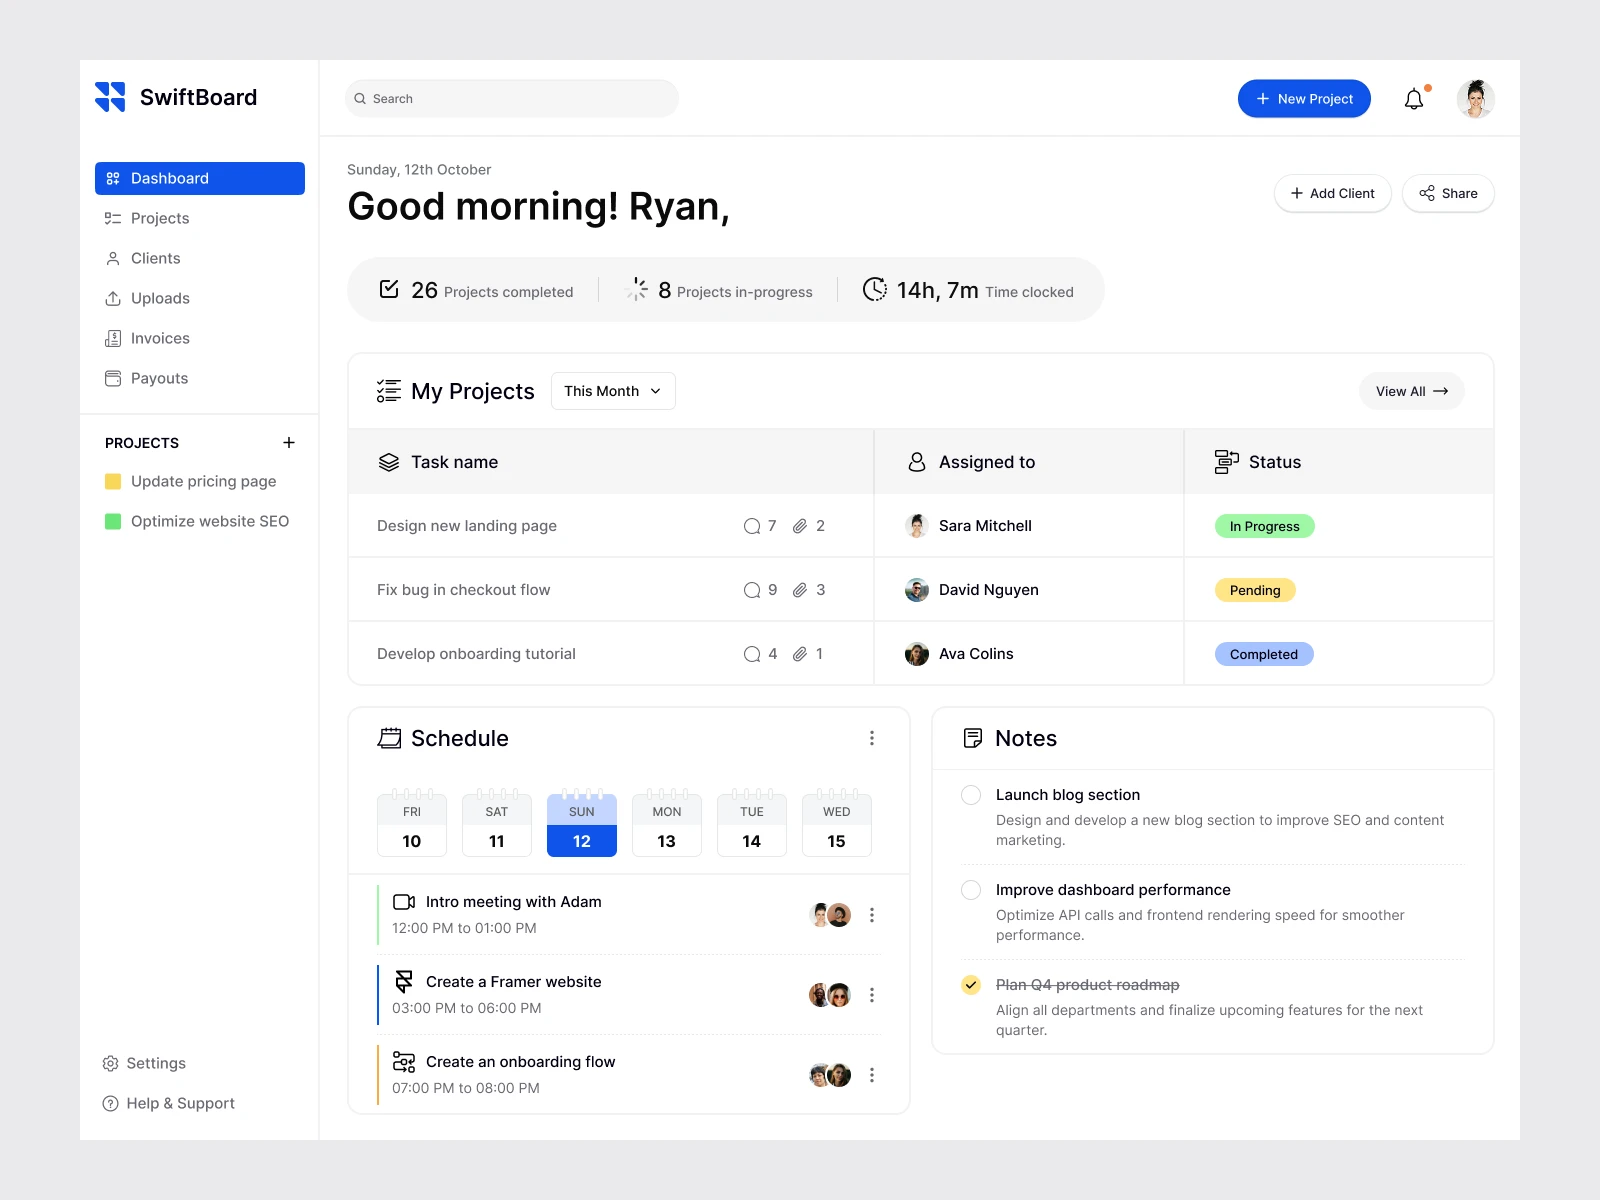Click the Schedule calendar icon
This screenshot has height=1200, width=1600.
389,738
